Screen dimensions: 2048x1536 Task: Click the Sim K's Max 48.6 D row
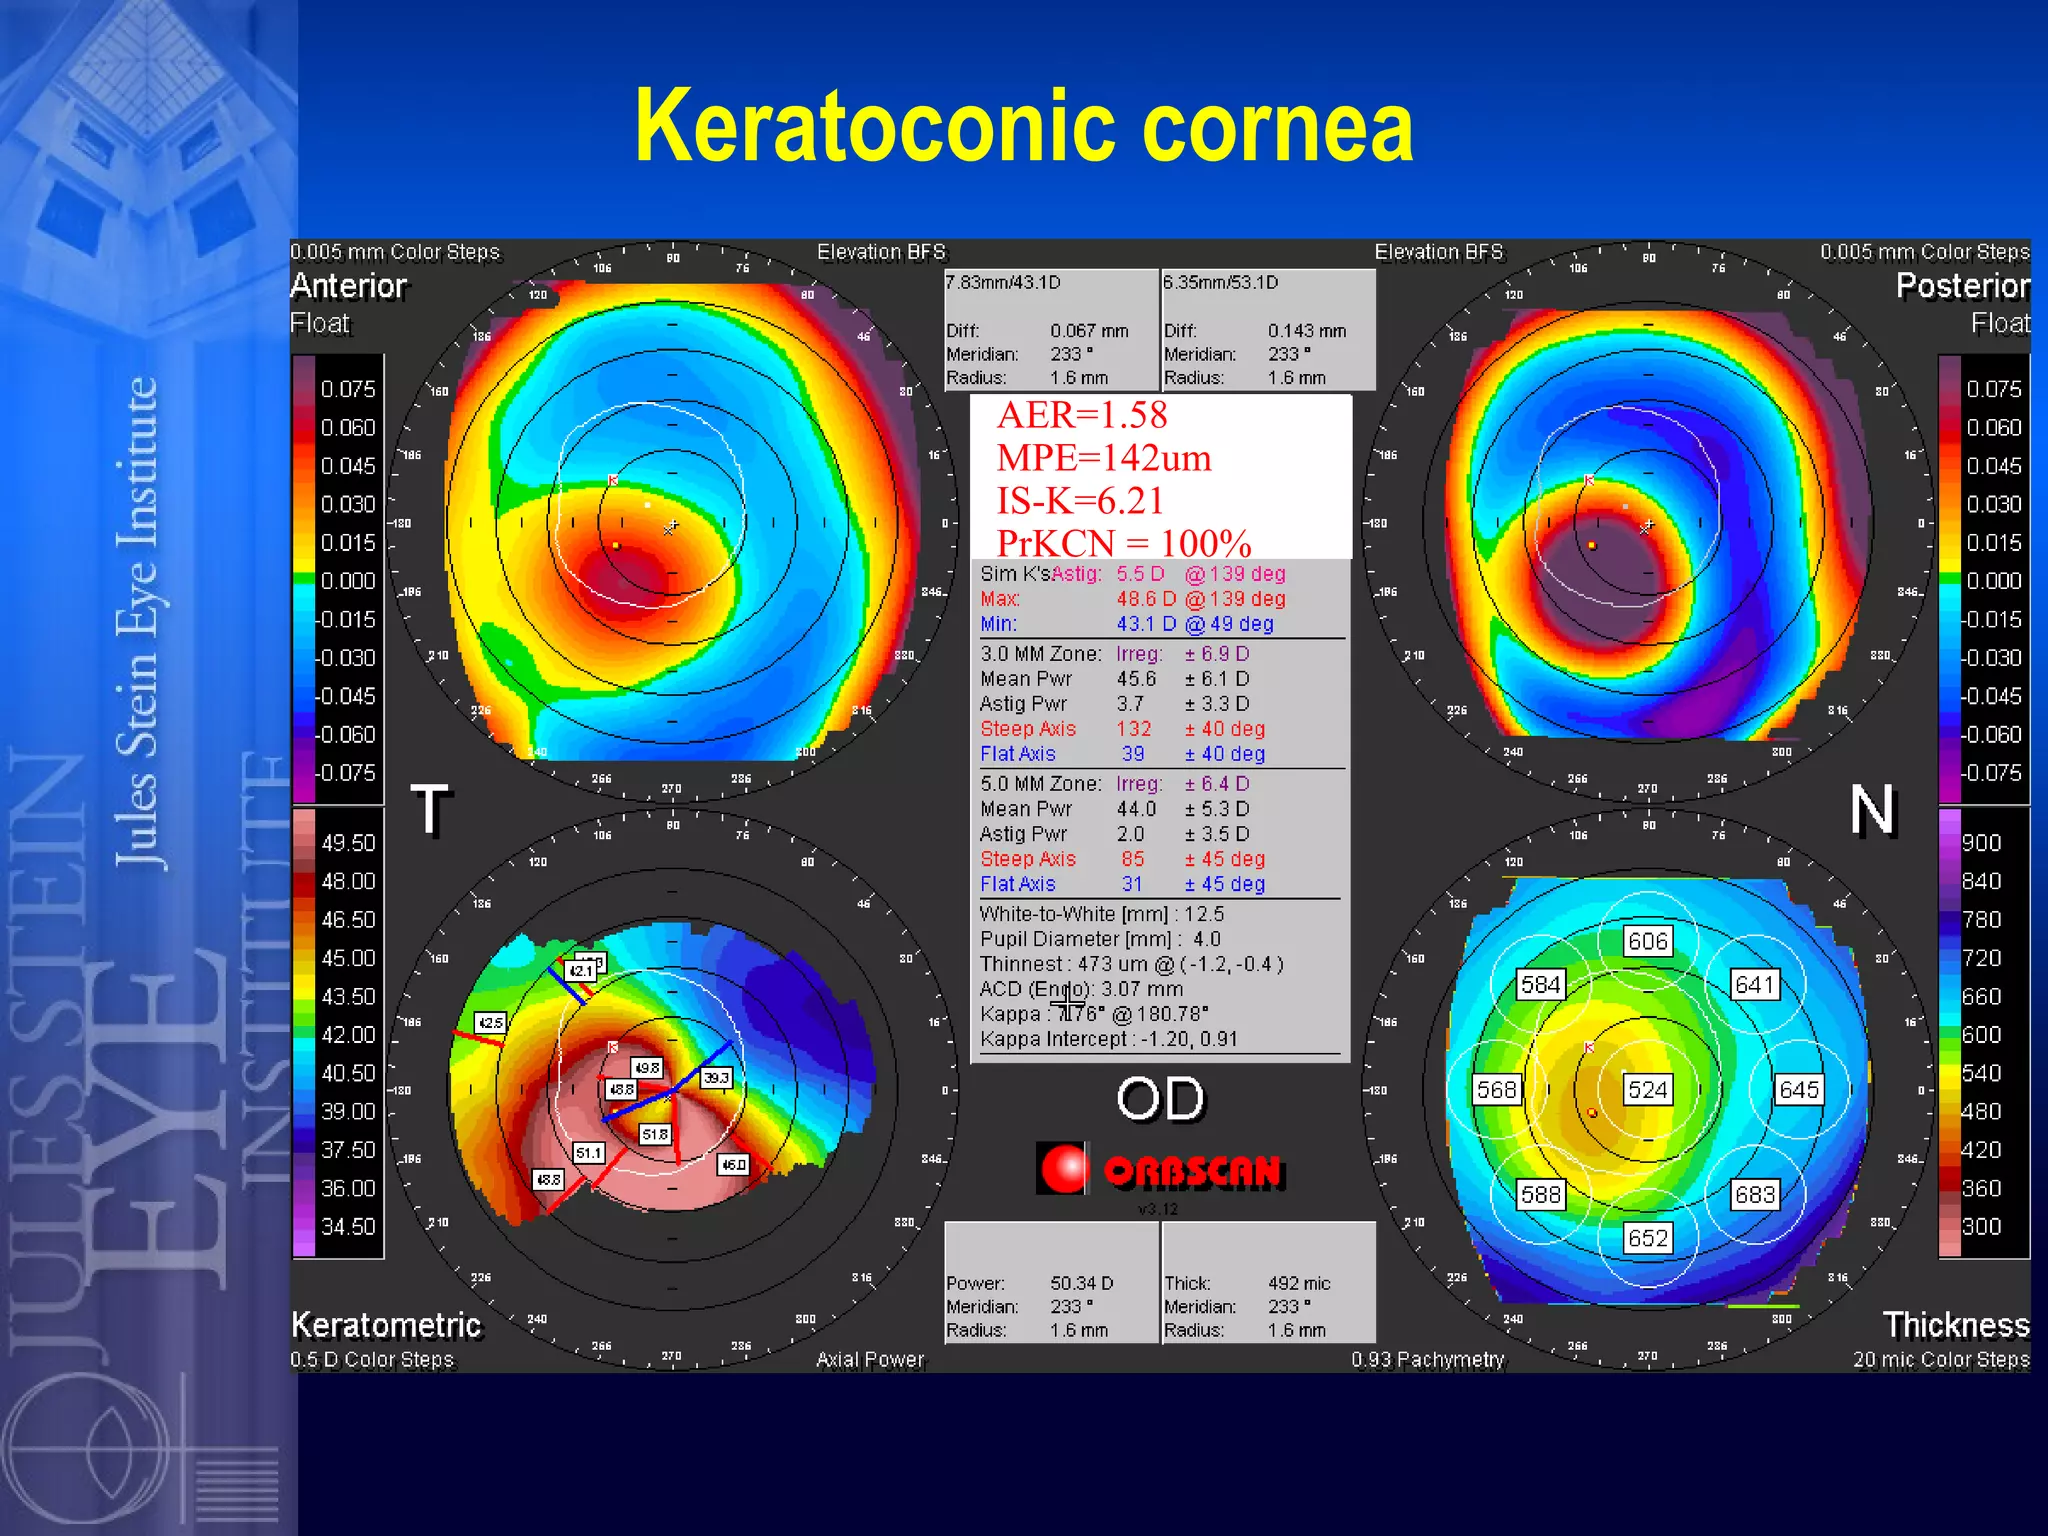(x=1133, y=599)
